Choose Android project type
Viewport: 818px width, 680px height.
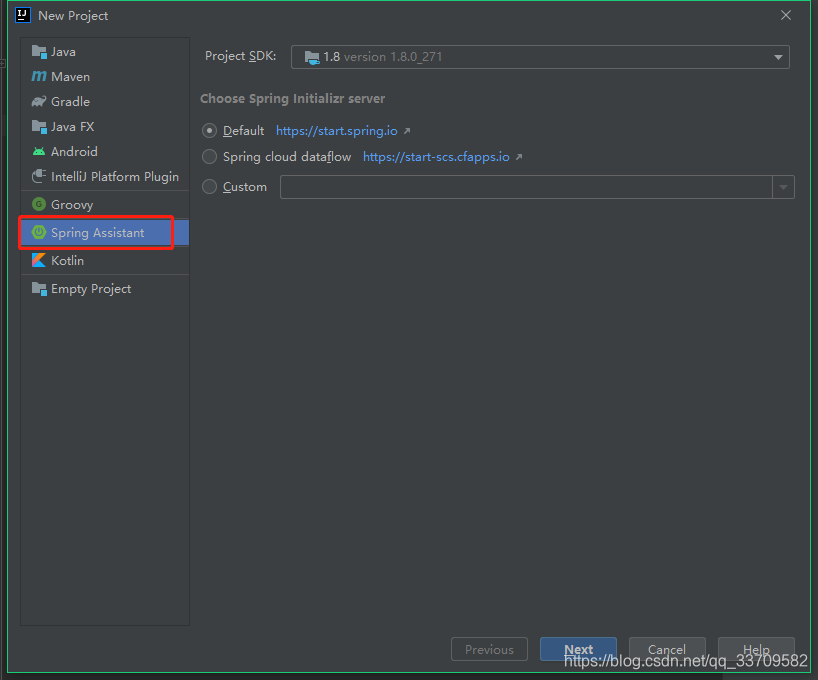(x=105, y=152)
